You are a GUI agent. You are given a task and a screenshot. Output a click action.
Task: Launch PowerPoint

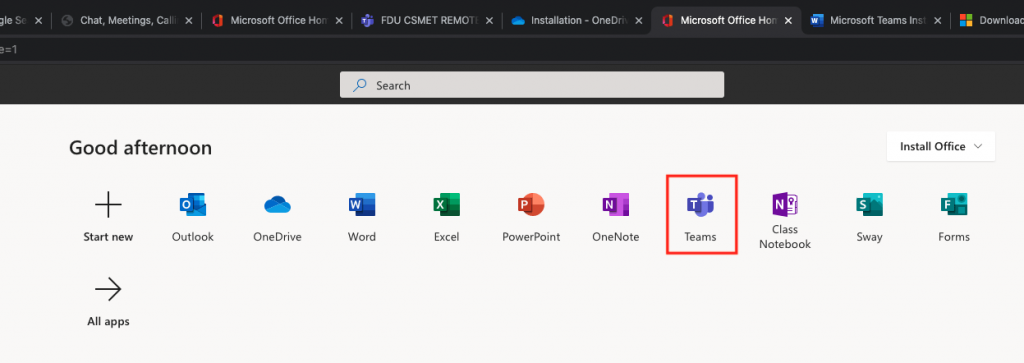point(531,217)
